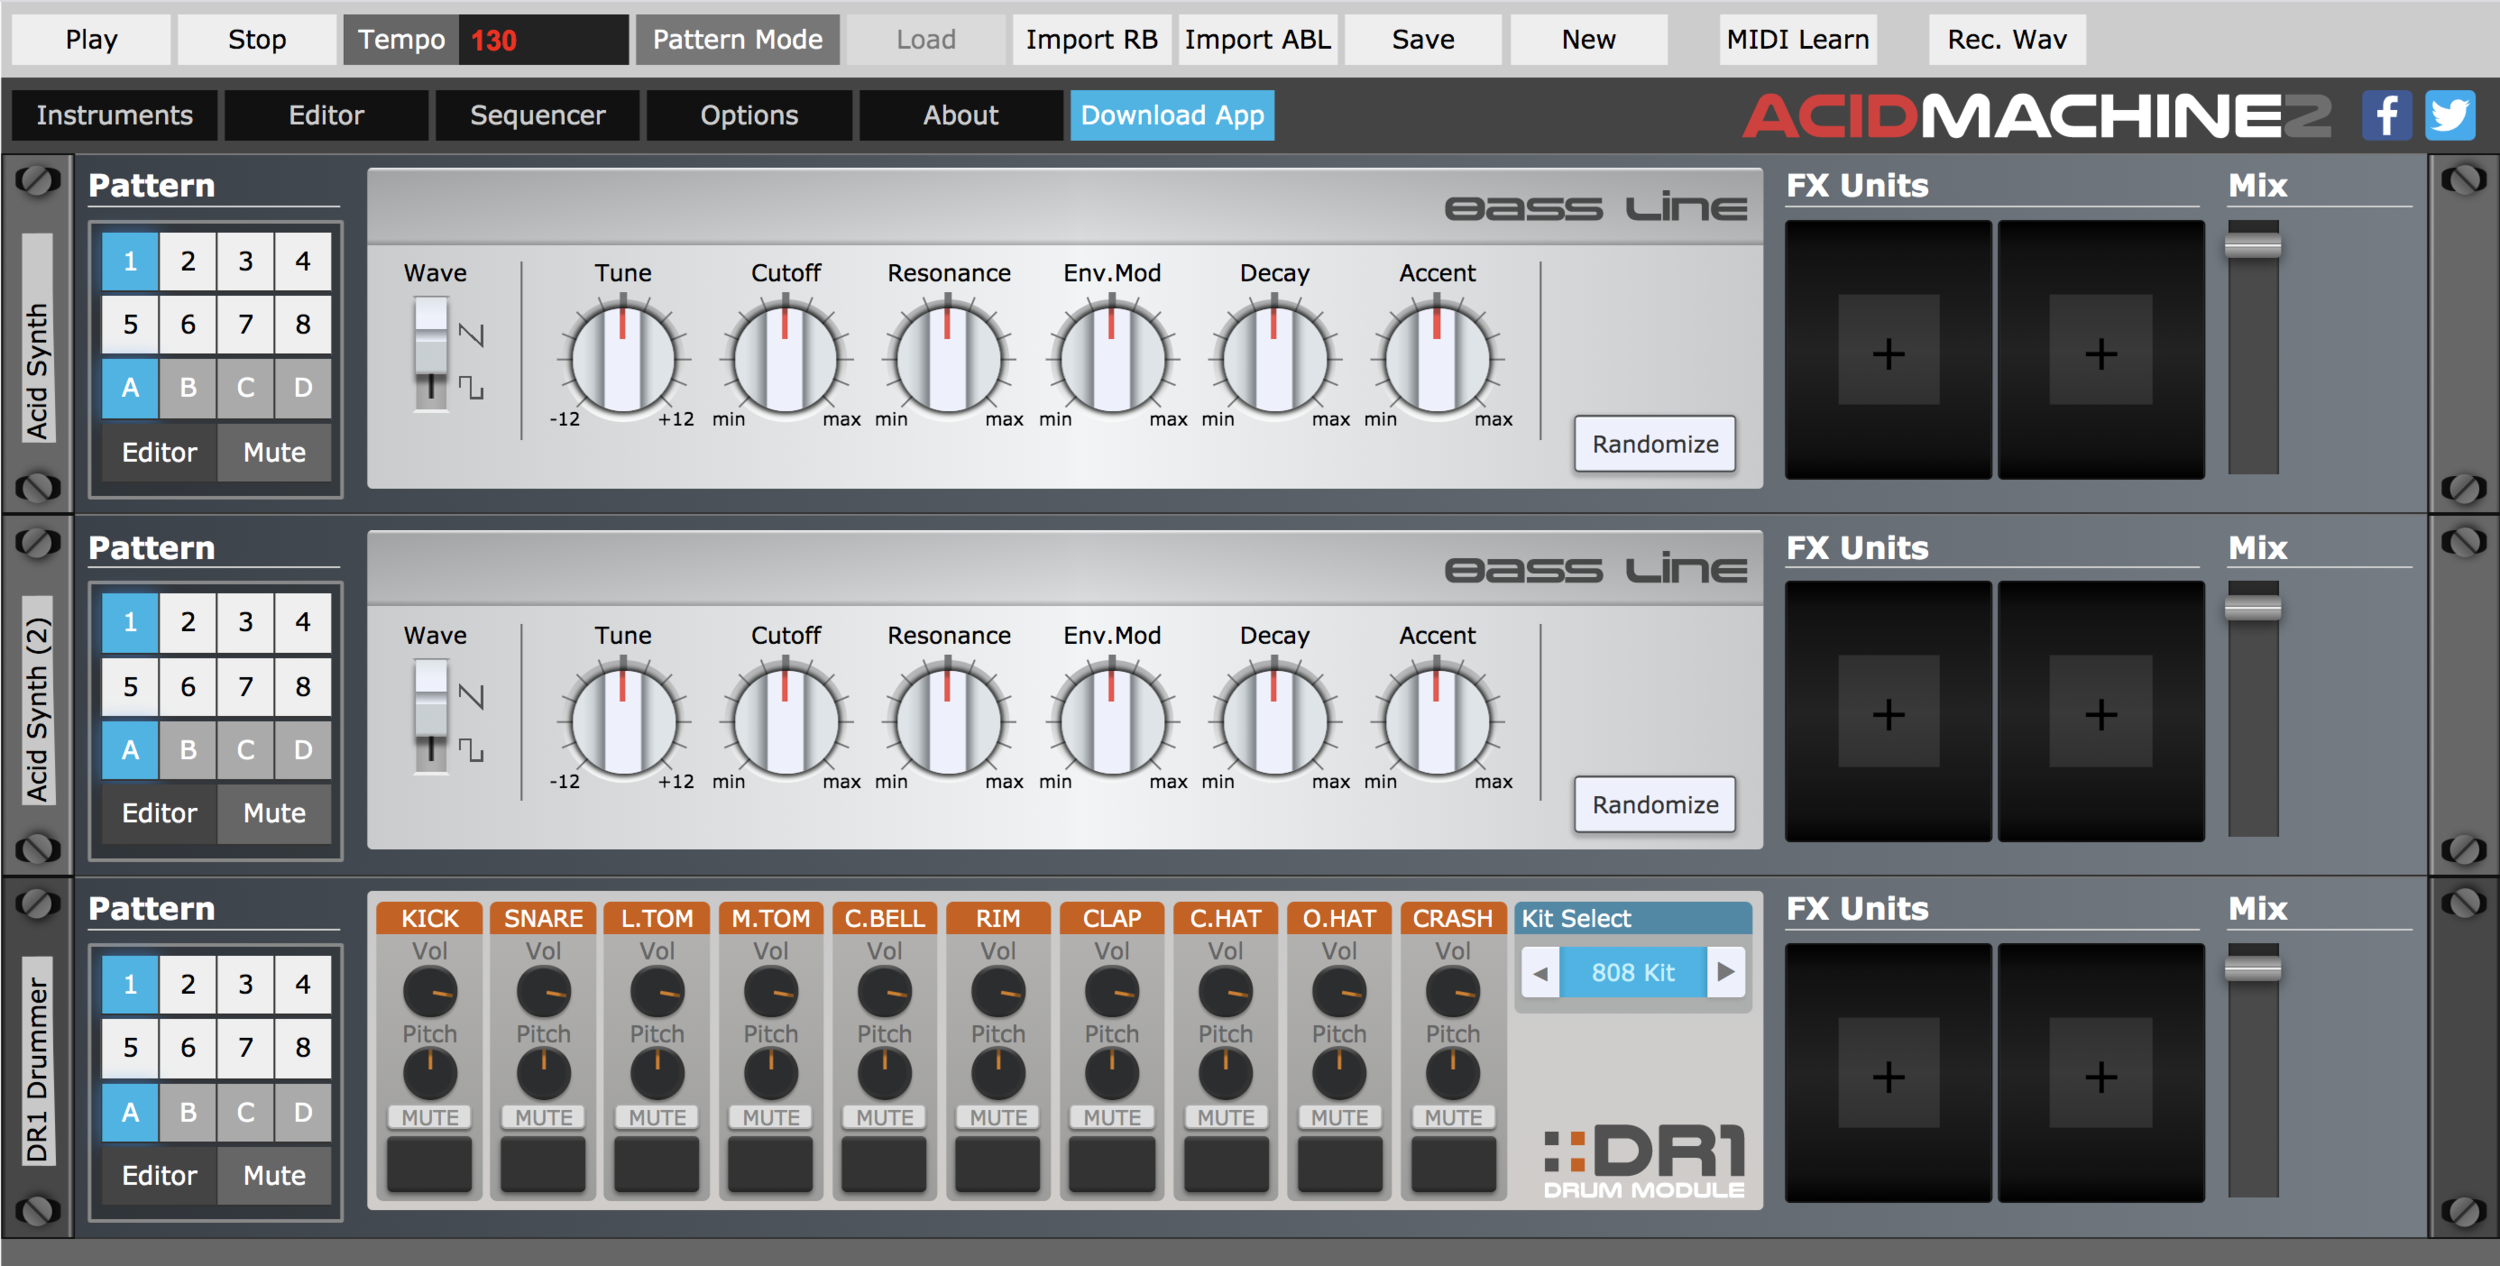Screen dimensions: 2500x1266
Task: Choose pattern 3 on DR1 Drummer
Action: (245, 984)
